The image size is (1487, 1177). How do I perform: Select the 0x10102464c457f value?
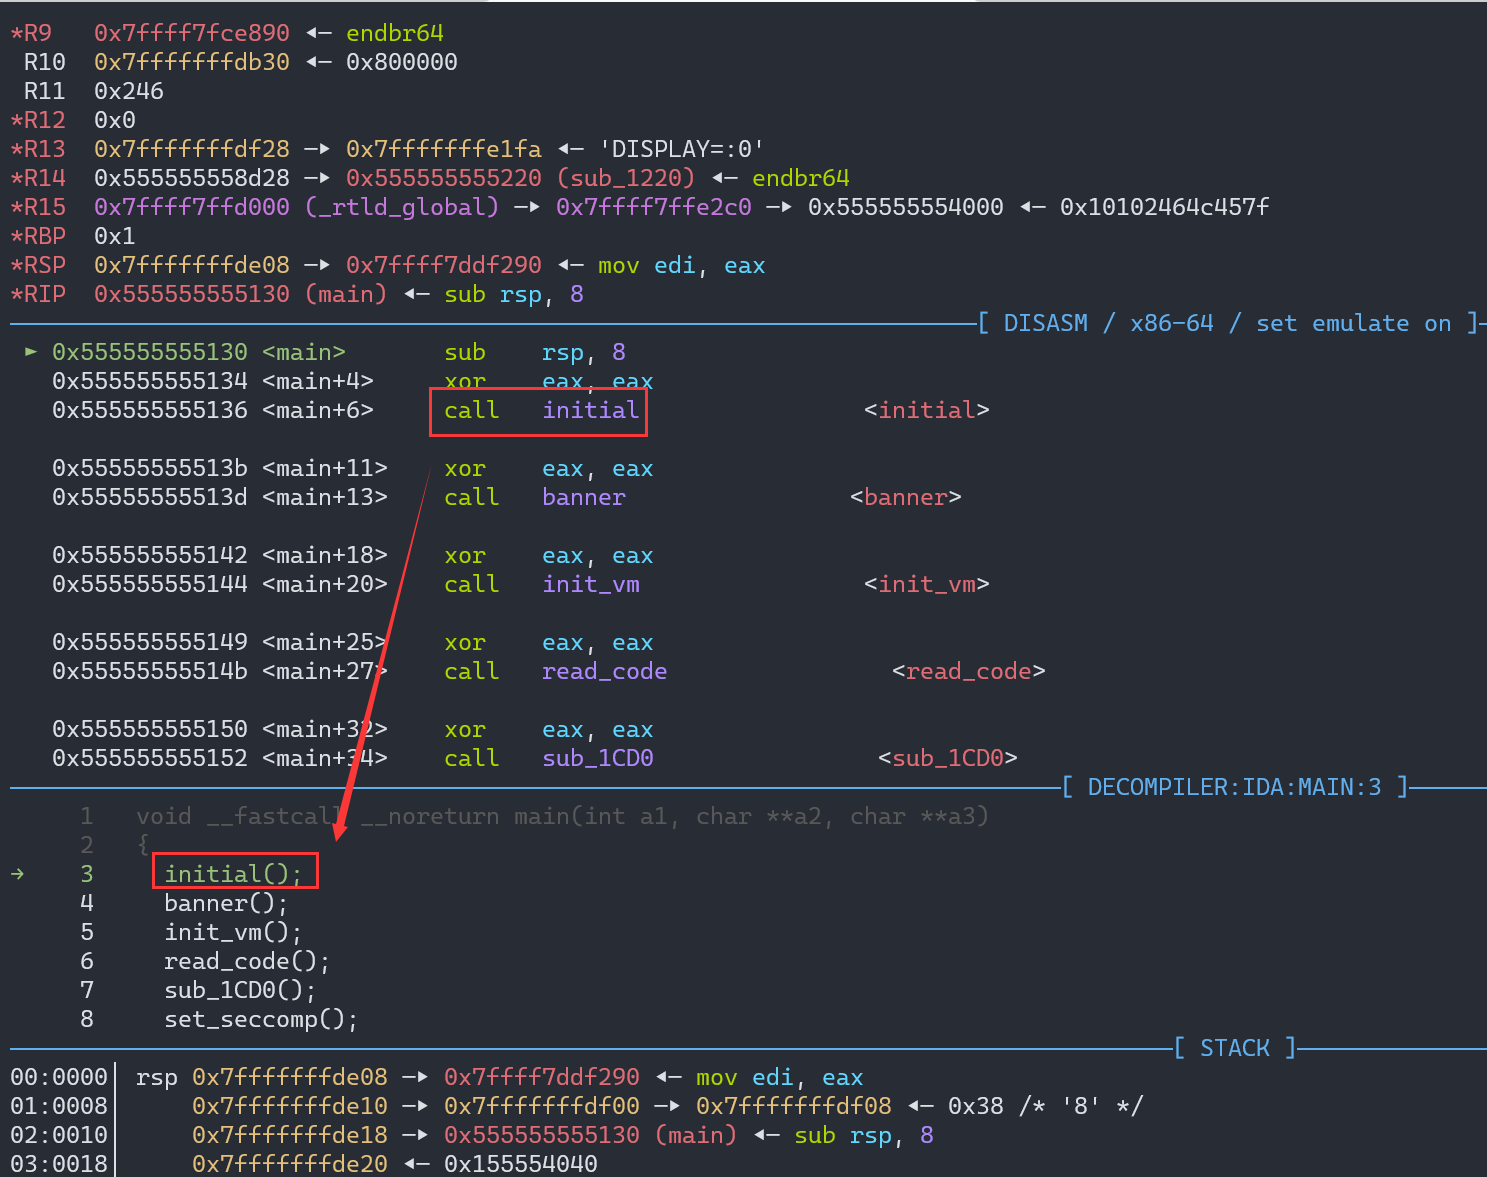[x=1165, y=207]
